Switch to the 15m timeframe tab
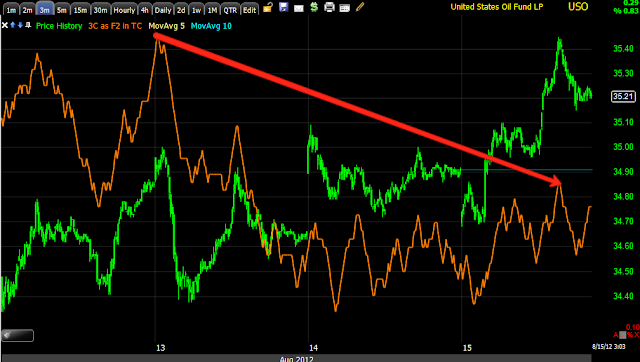Screen dimensions: 640x362 click(80, 10)
